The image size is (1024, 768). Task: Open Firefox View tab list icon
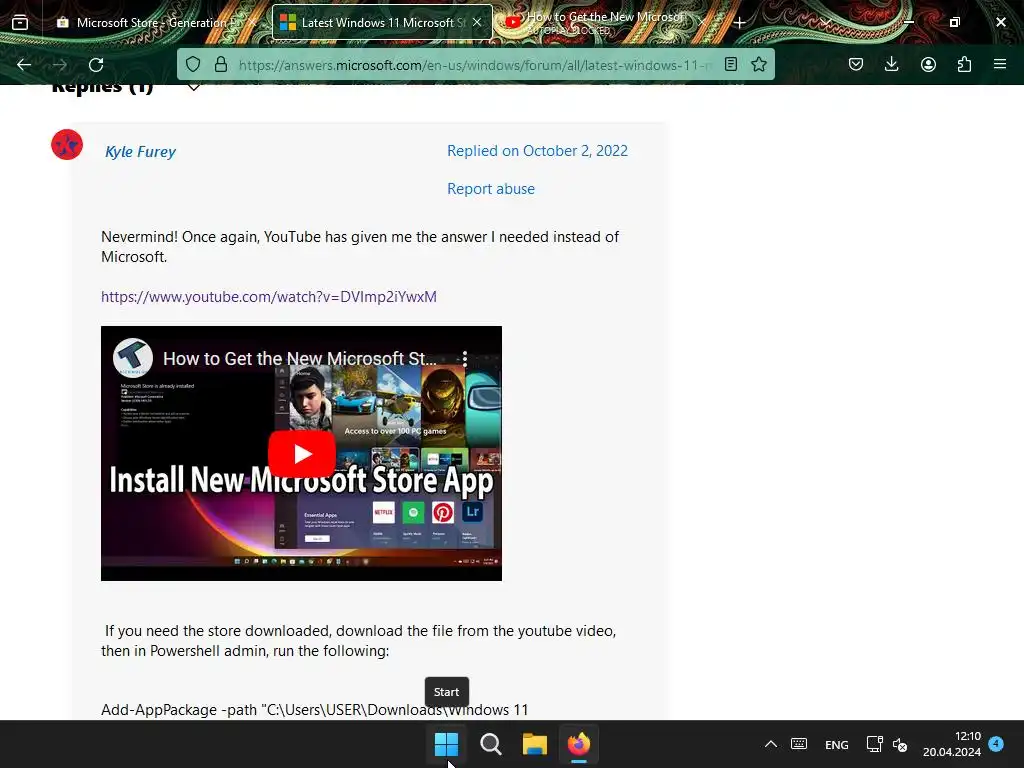[x=20, y=22]
